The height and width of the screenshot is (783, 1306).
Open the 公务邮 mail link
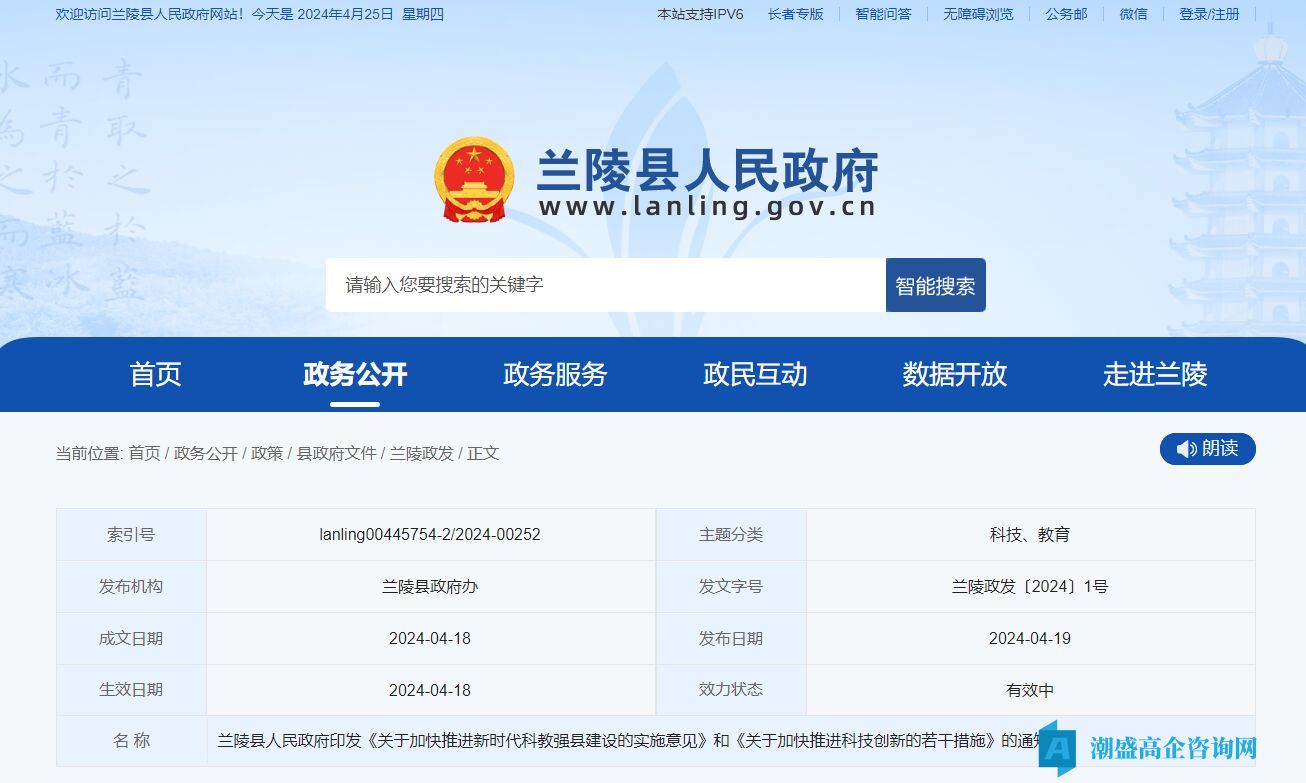tap(1066, 14)
